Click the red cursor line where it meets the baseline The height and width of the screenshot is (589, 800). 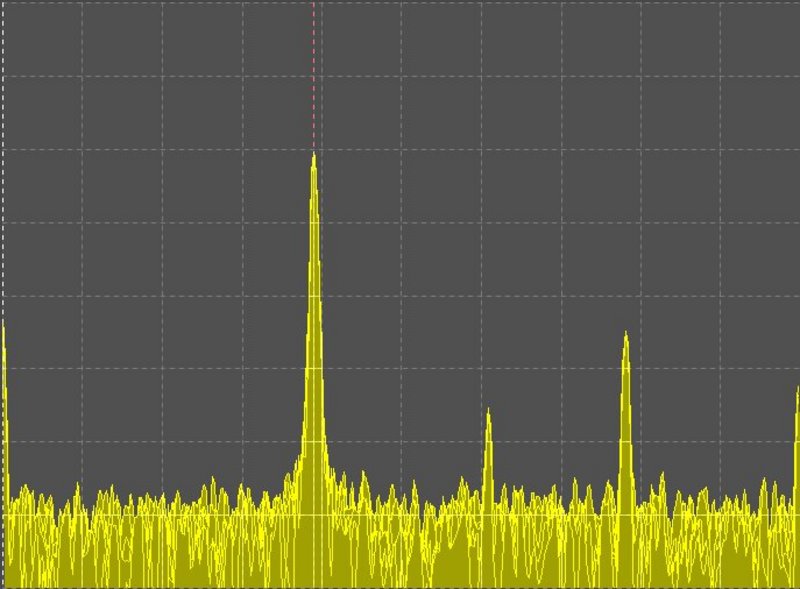[x=313, y=515]
